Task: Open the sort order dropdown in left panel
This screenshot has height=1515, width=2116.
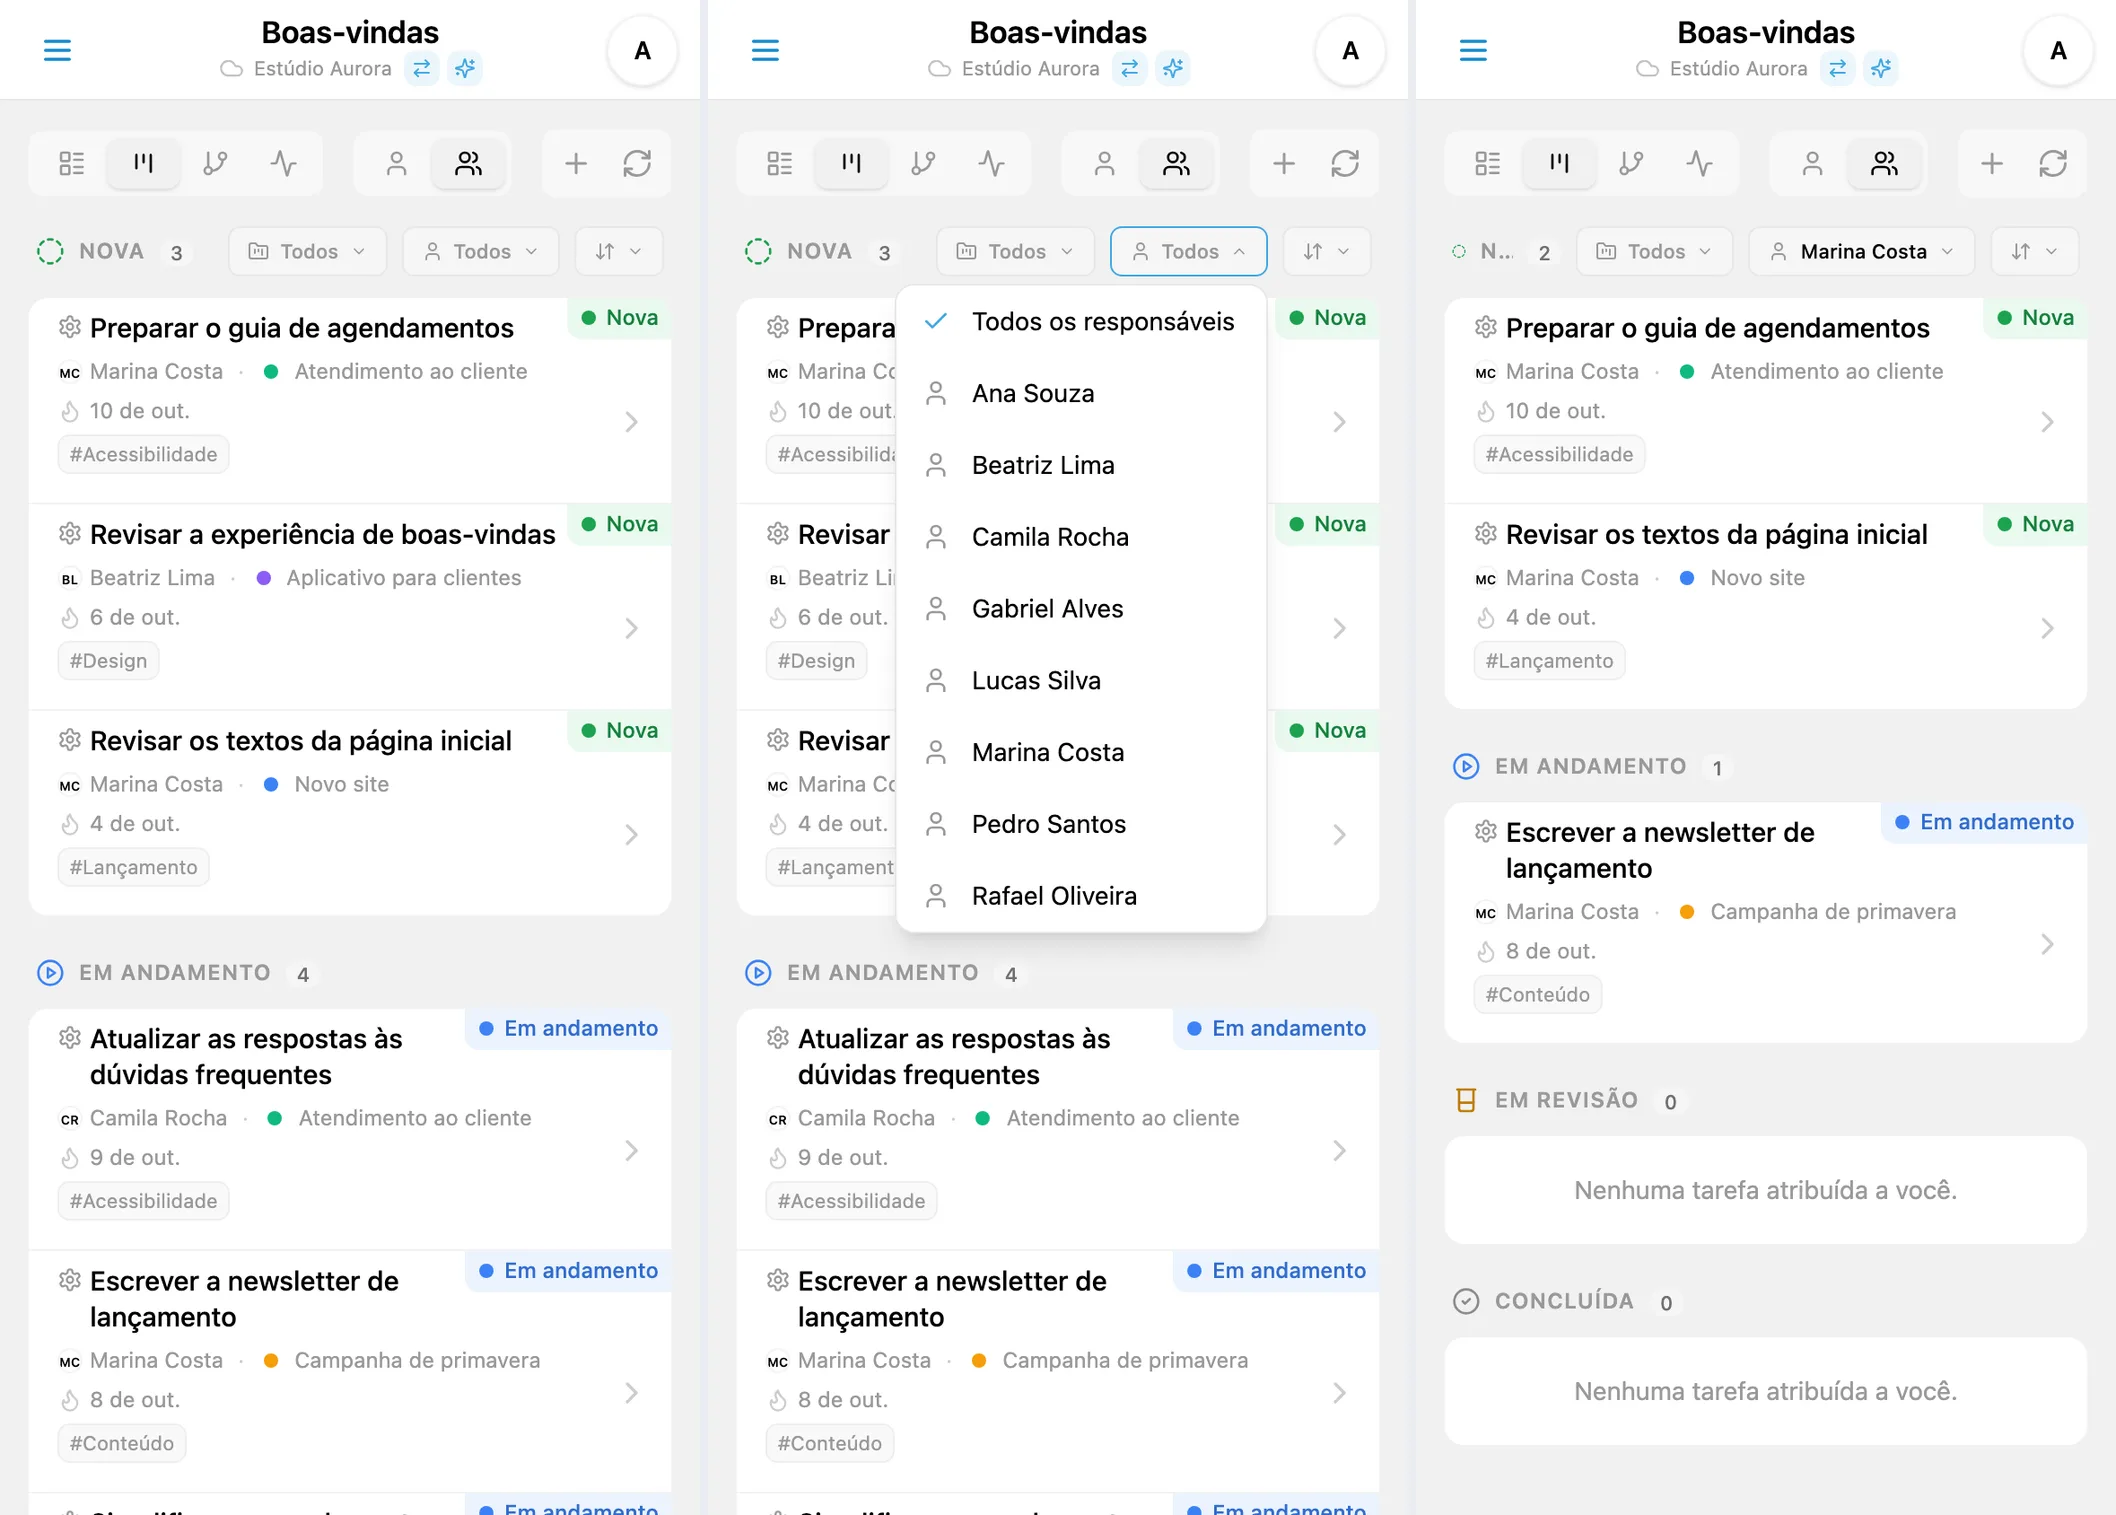Action: [x=619, y=251]
